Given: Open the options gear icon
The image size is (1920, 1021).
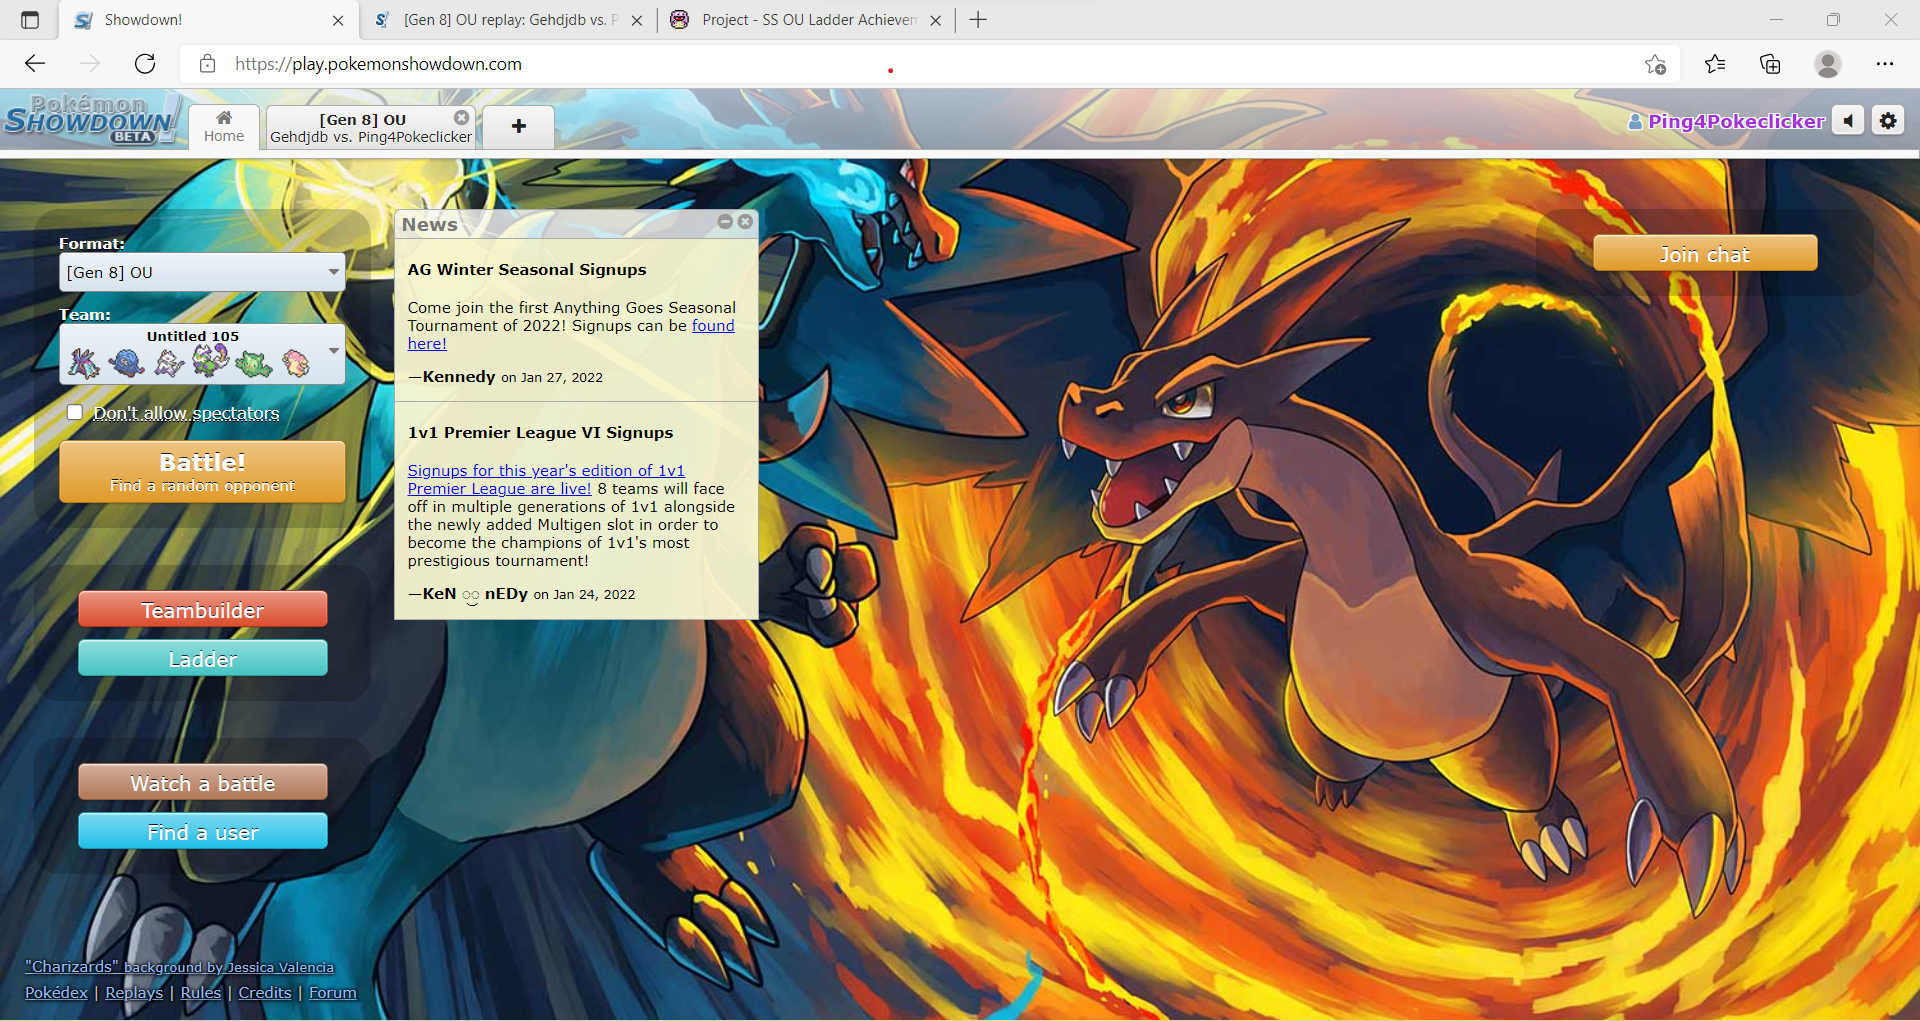Looking at the screenshot, I should pos(1888,121).
